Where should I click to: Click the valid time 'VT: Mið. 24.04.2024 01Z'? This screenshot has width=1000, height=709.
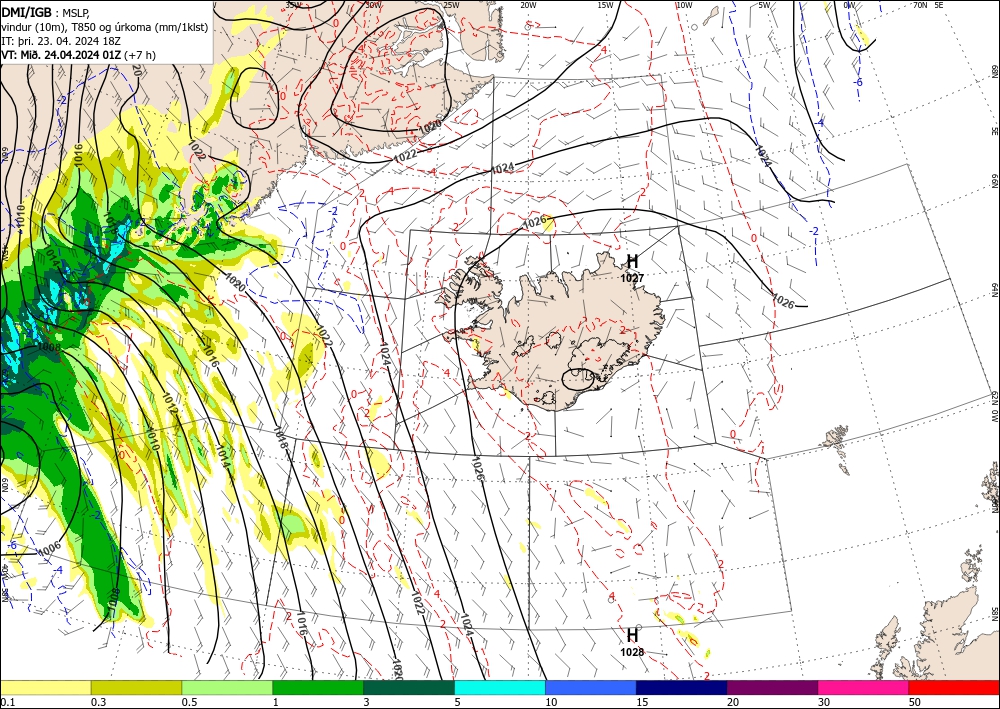pyautogui.click(x=61, y=55)
